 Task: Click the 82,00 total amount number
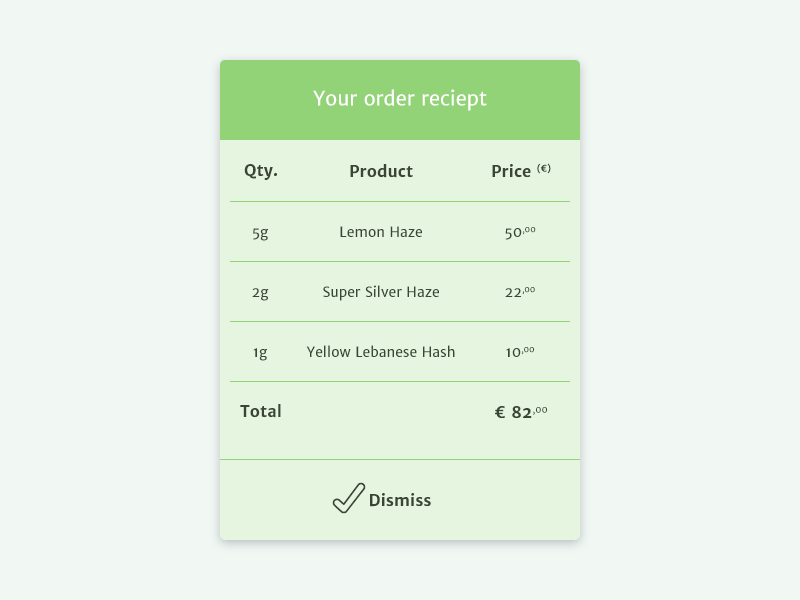coord(521,412)
